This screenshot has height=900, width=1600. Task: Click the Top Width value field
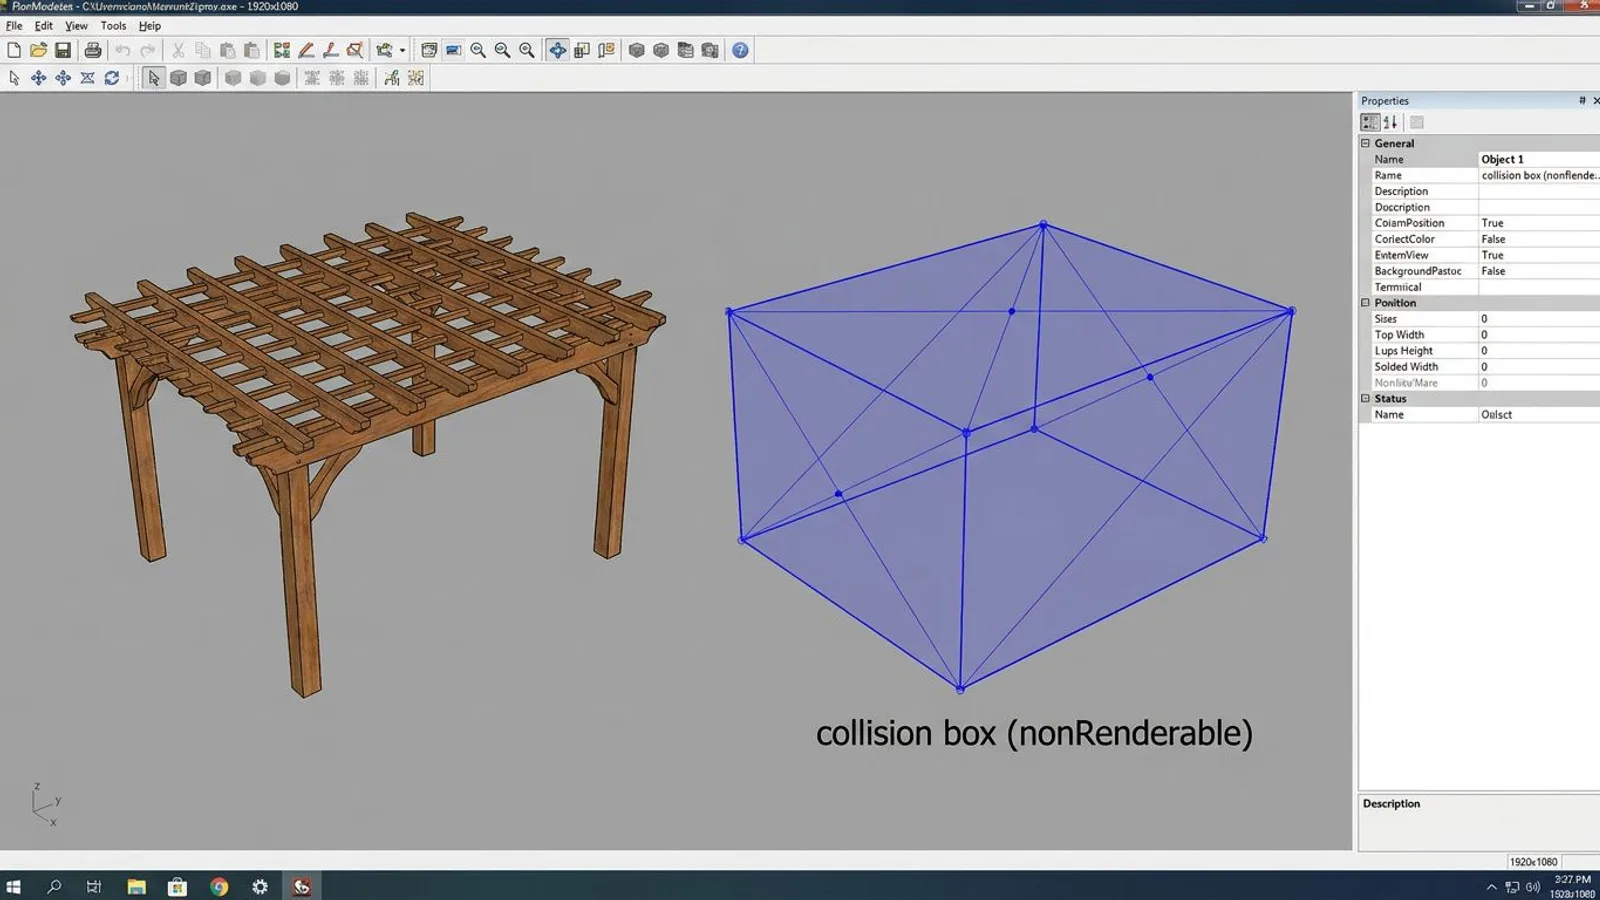(x=1539, y=335)
